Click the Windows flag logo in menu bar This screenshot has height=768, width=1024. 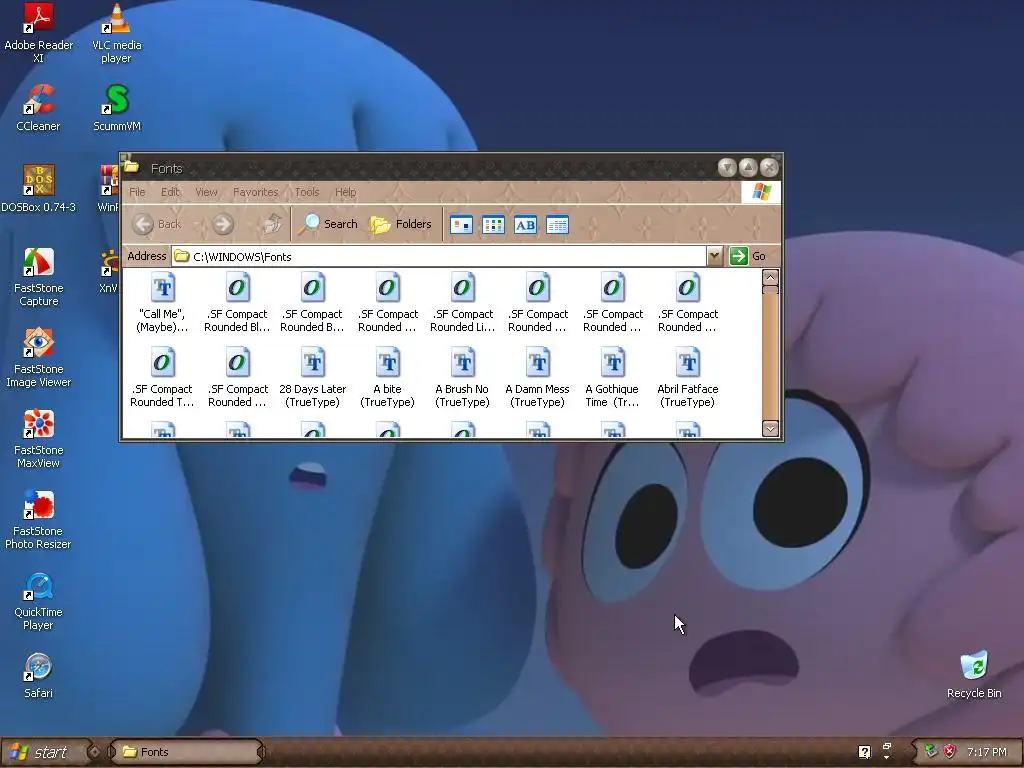coord(761,192)
